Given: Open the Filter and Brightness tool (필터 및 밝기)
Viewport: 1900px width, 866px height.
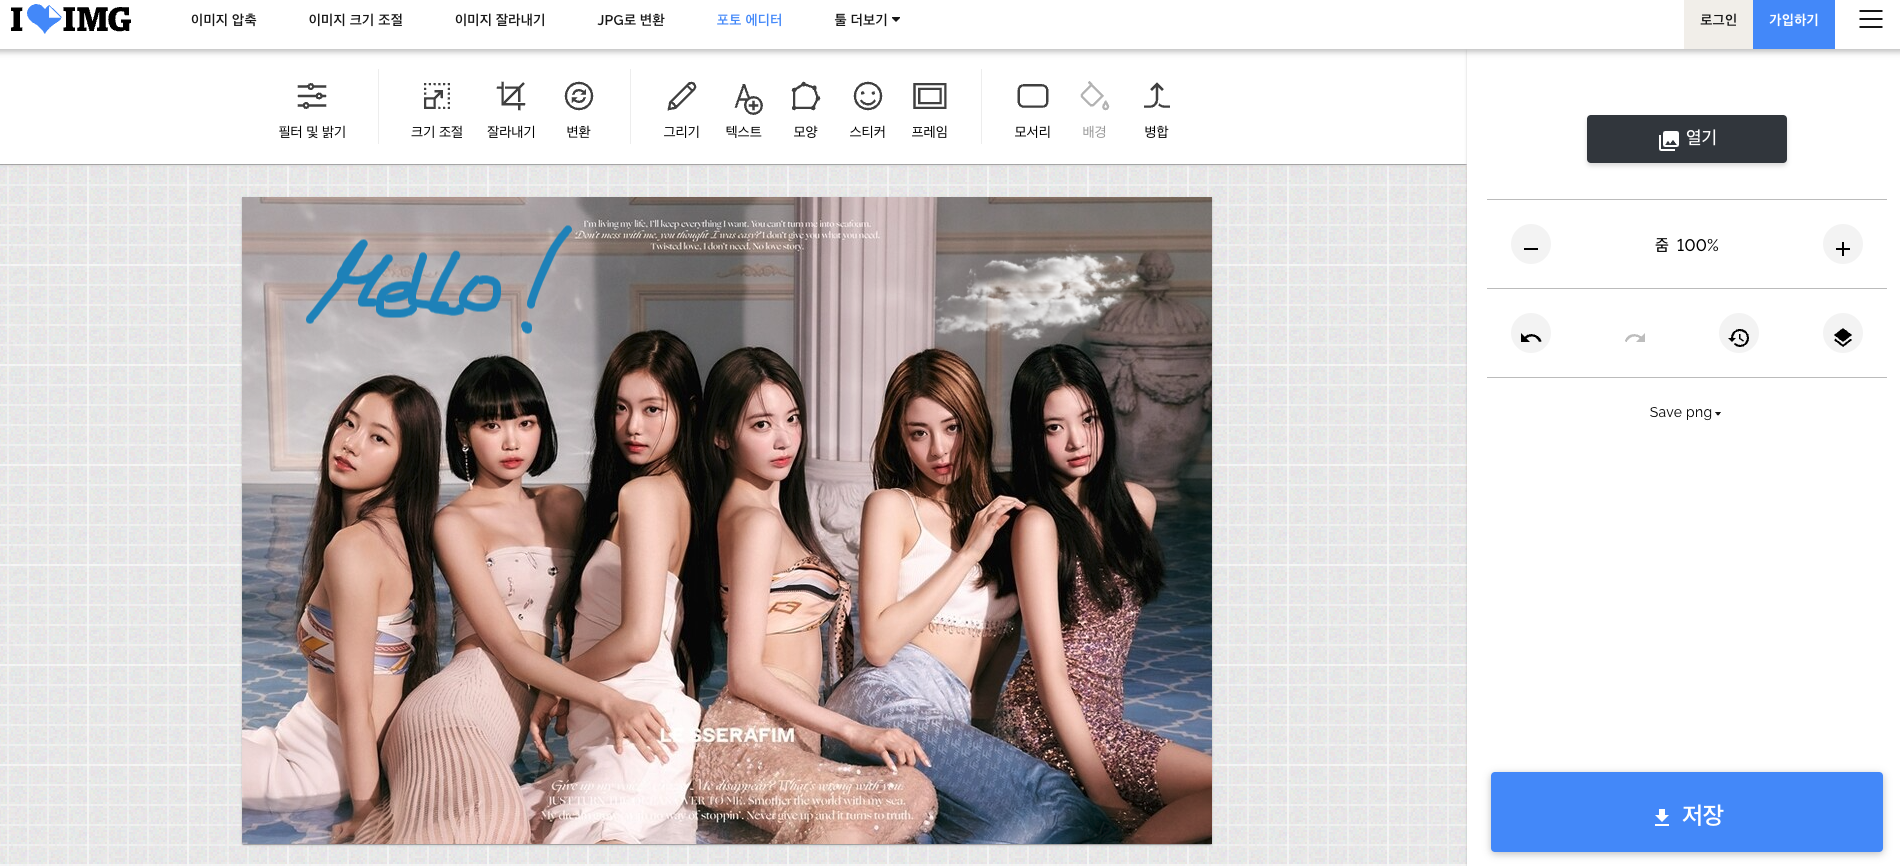Looking at the screenshot, I should (x=312, y=109).
